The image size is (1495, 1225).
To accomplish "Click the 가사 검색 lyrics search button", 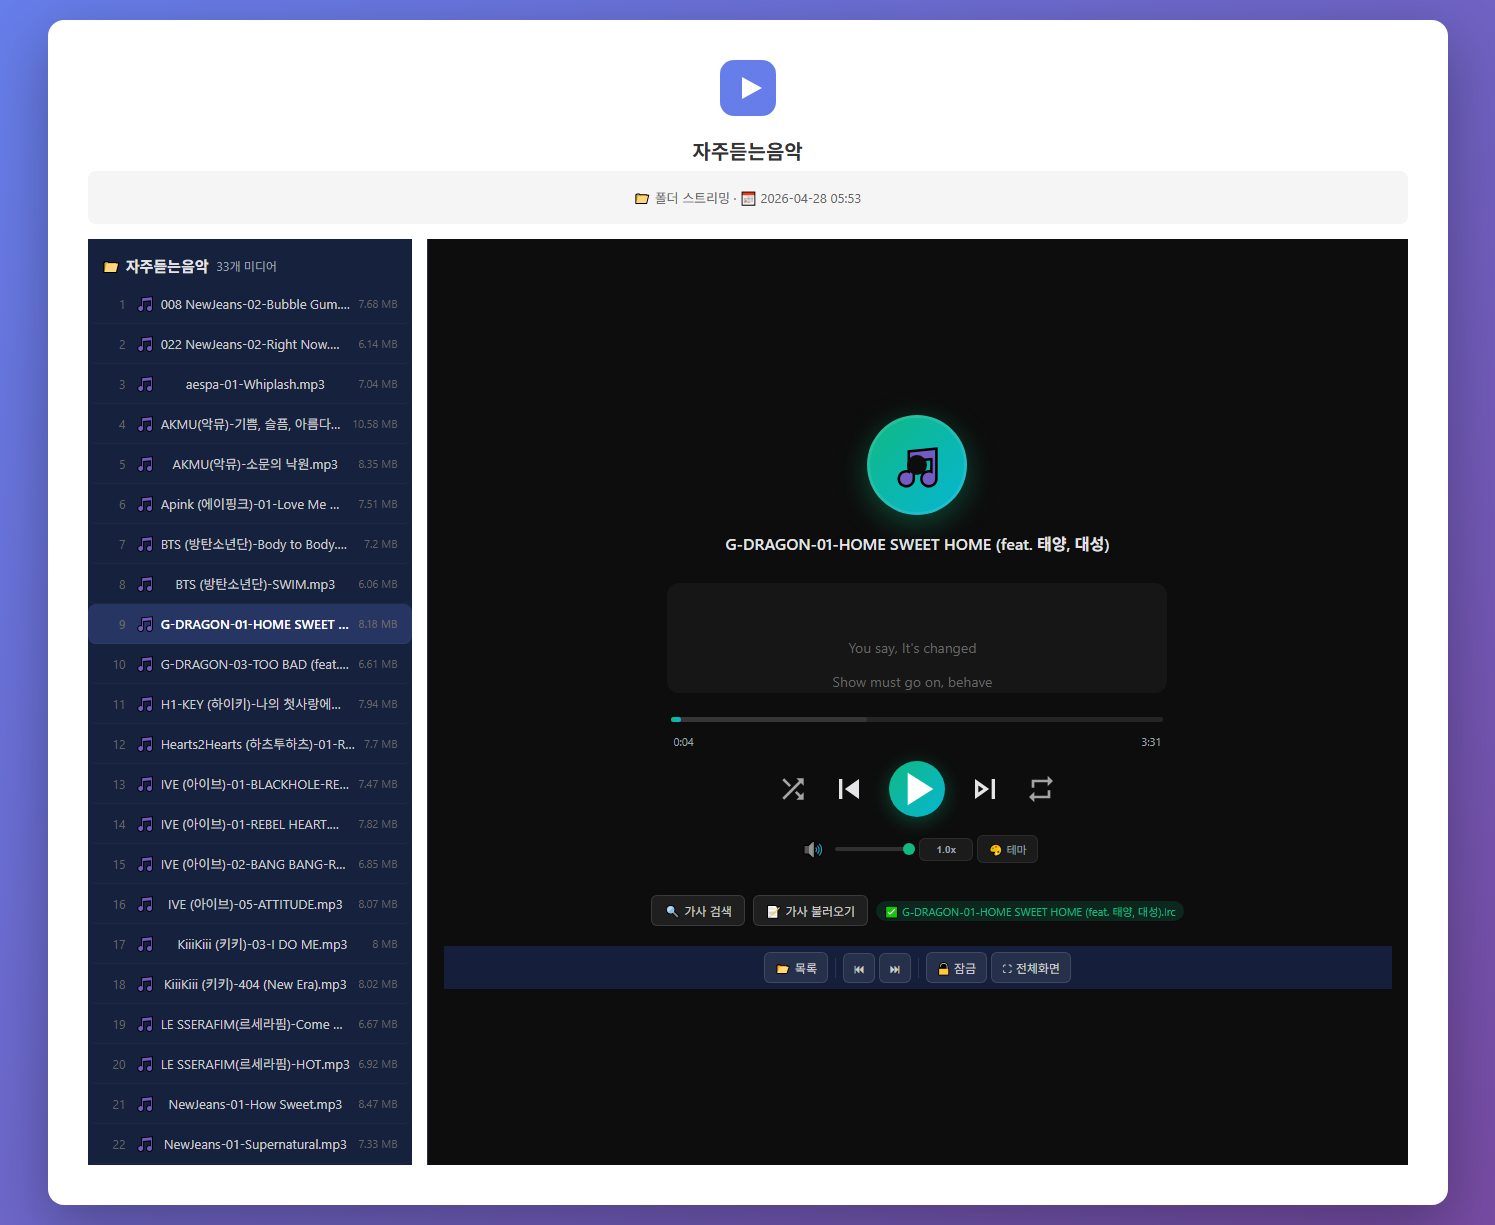I will coord(698,911).
